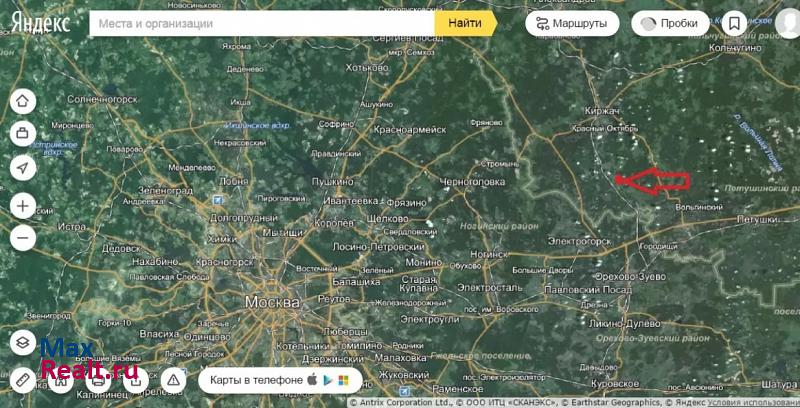This screenshot has height=408, width=800.
Task: Zoom in with the plus button
Action: (23, 206)
